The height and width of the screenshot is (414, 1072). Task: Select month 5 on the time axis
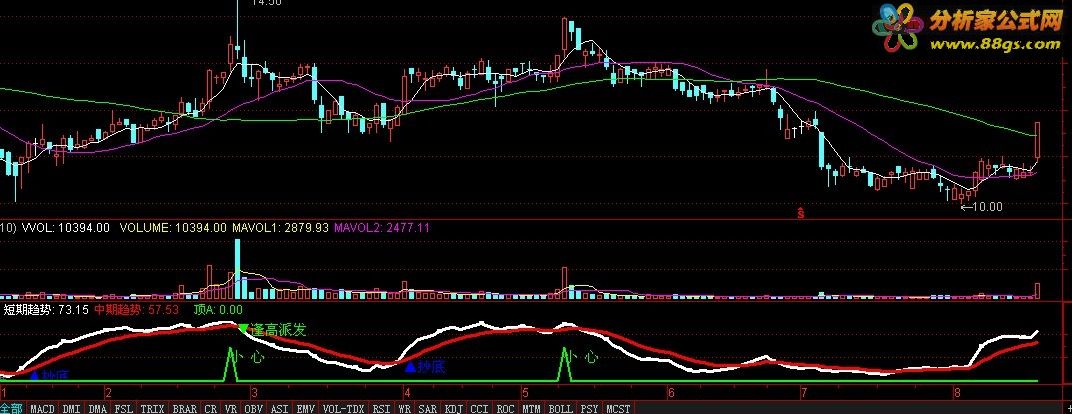[525, 394]
